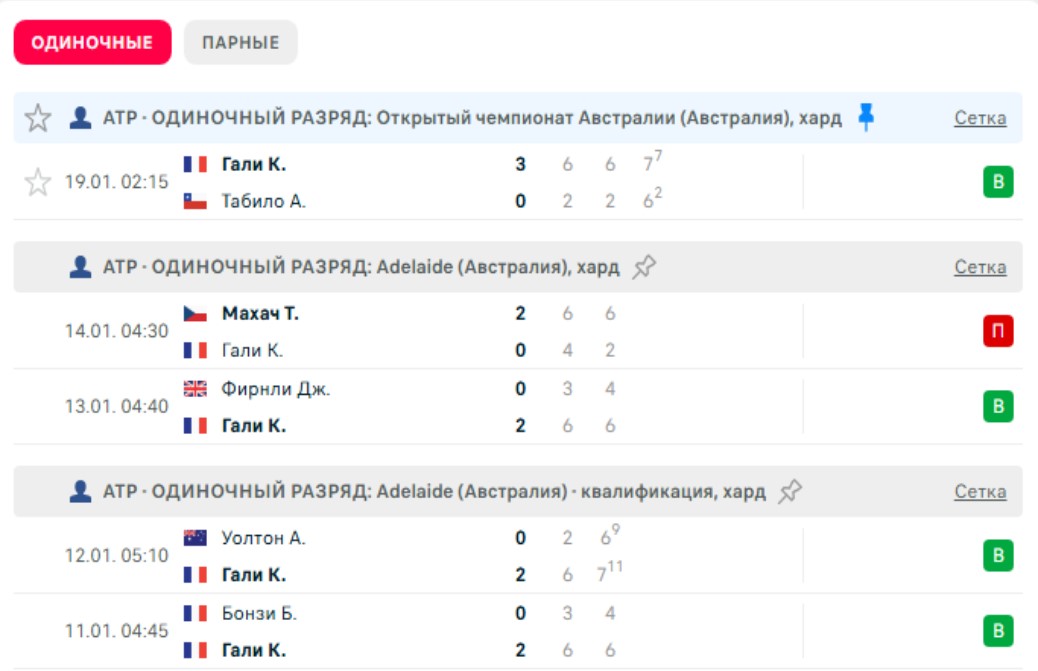This screenshot has height=671, width=1038.
Task: Open the Australian Open Сетка link
Action: (979, 118)
